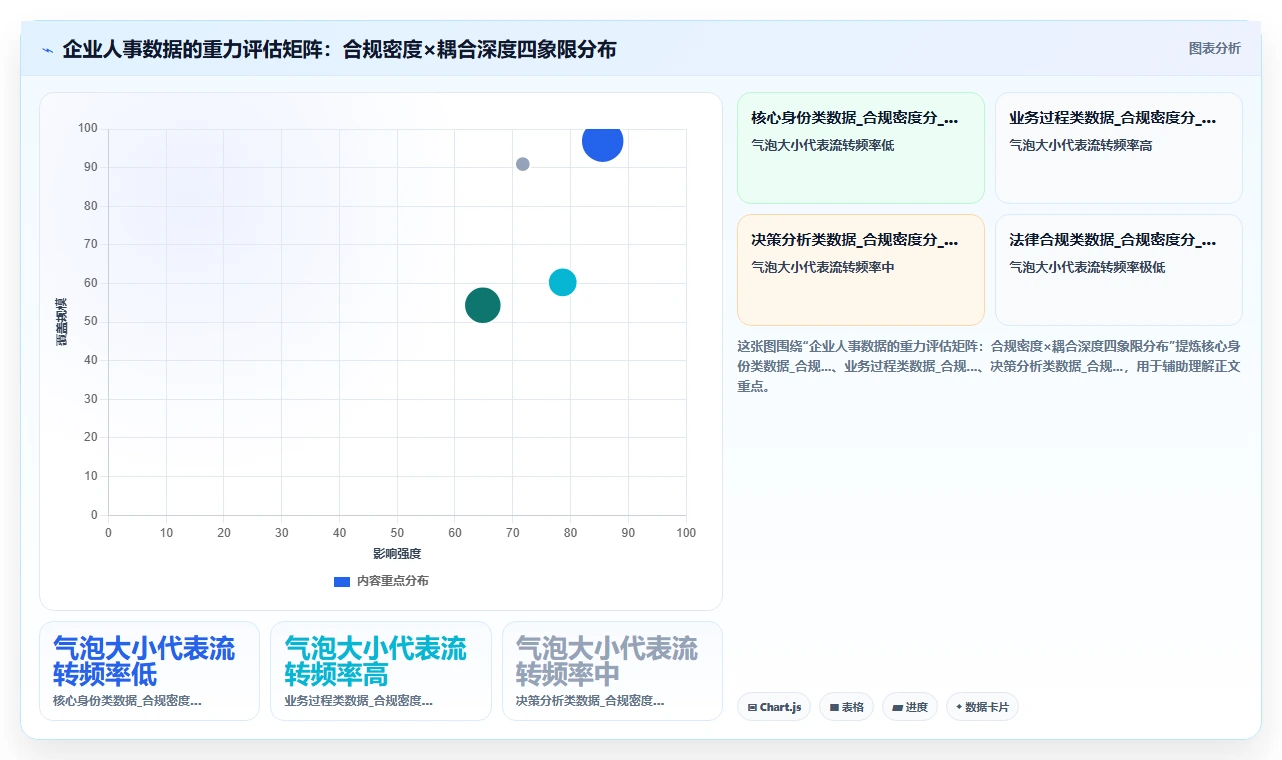
Task: Select the 表格 tag
Action: point(846,707)
